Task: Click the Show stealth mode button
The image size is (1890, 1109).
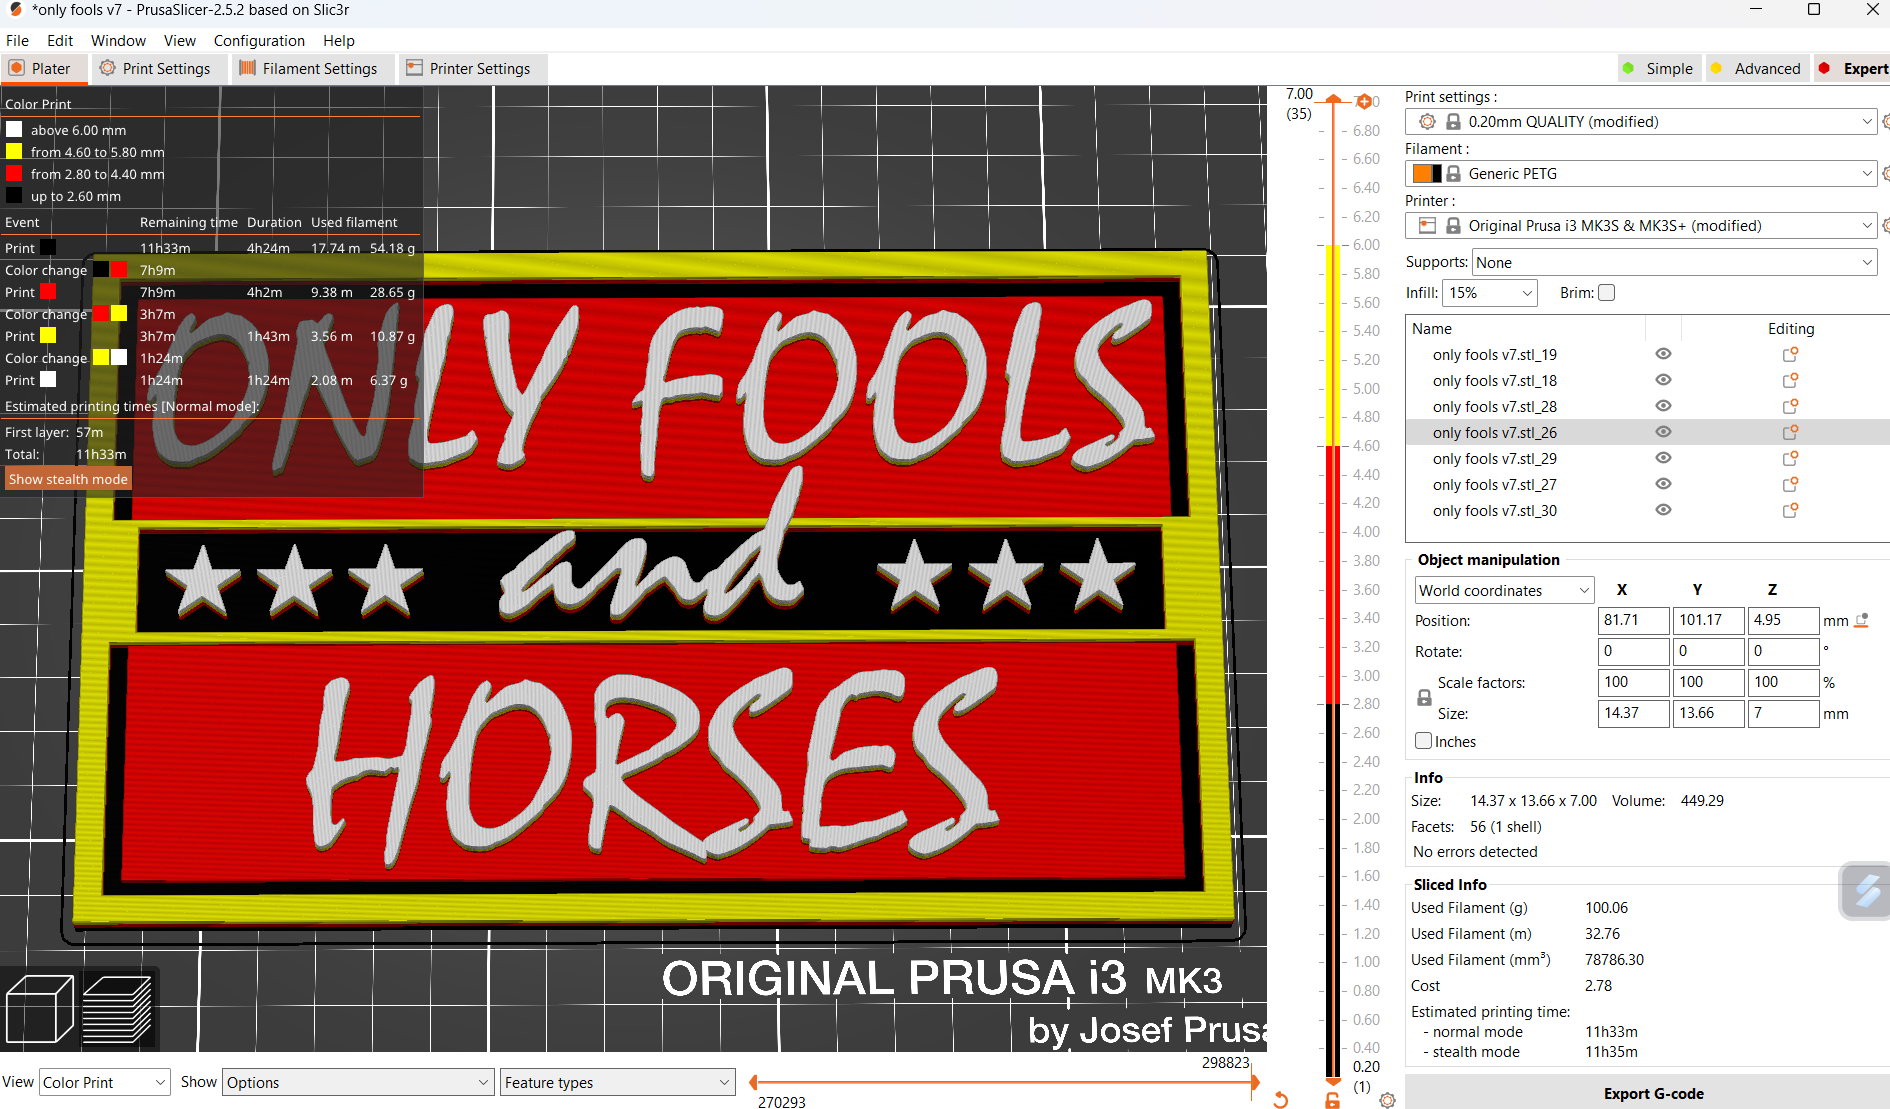Action: coord(67,479)
